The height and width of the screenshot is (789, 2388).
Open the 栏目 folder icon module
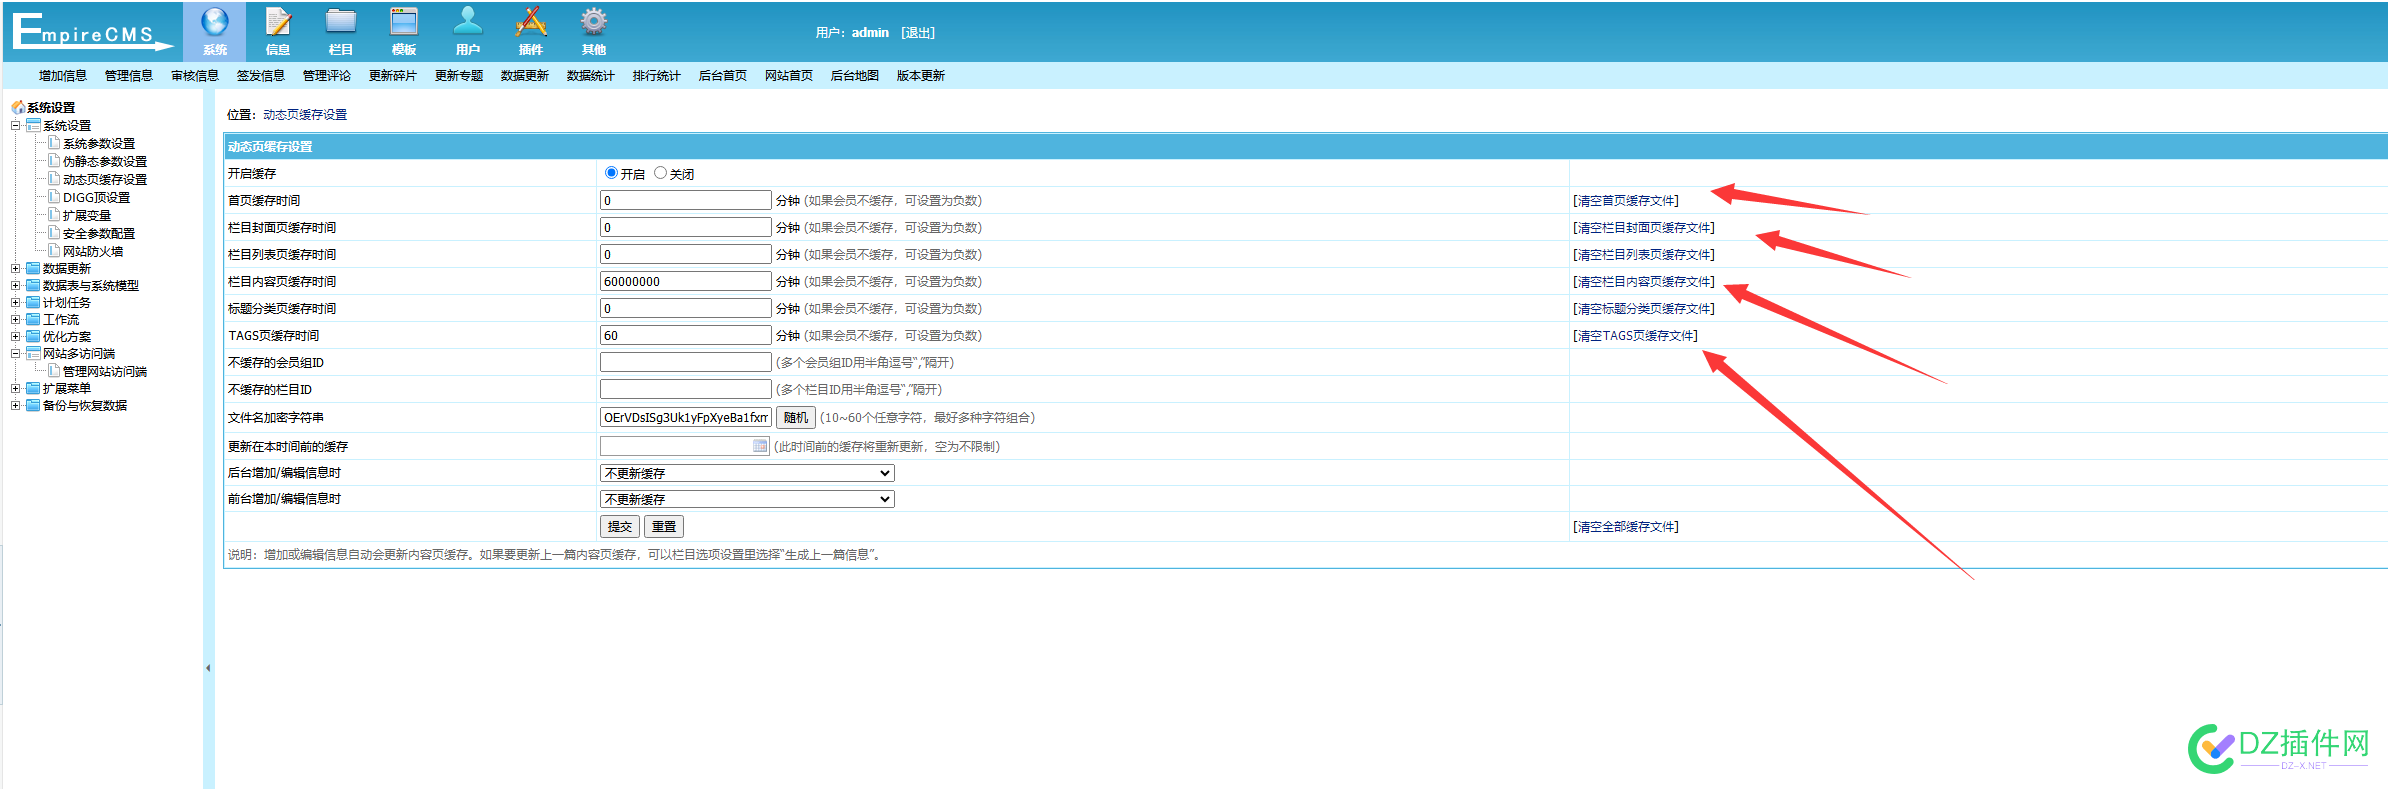click(x=341, y=22)
